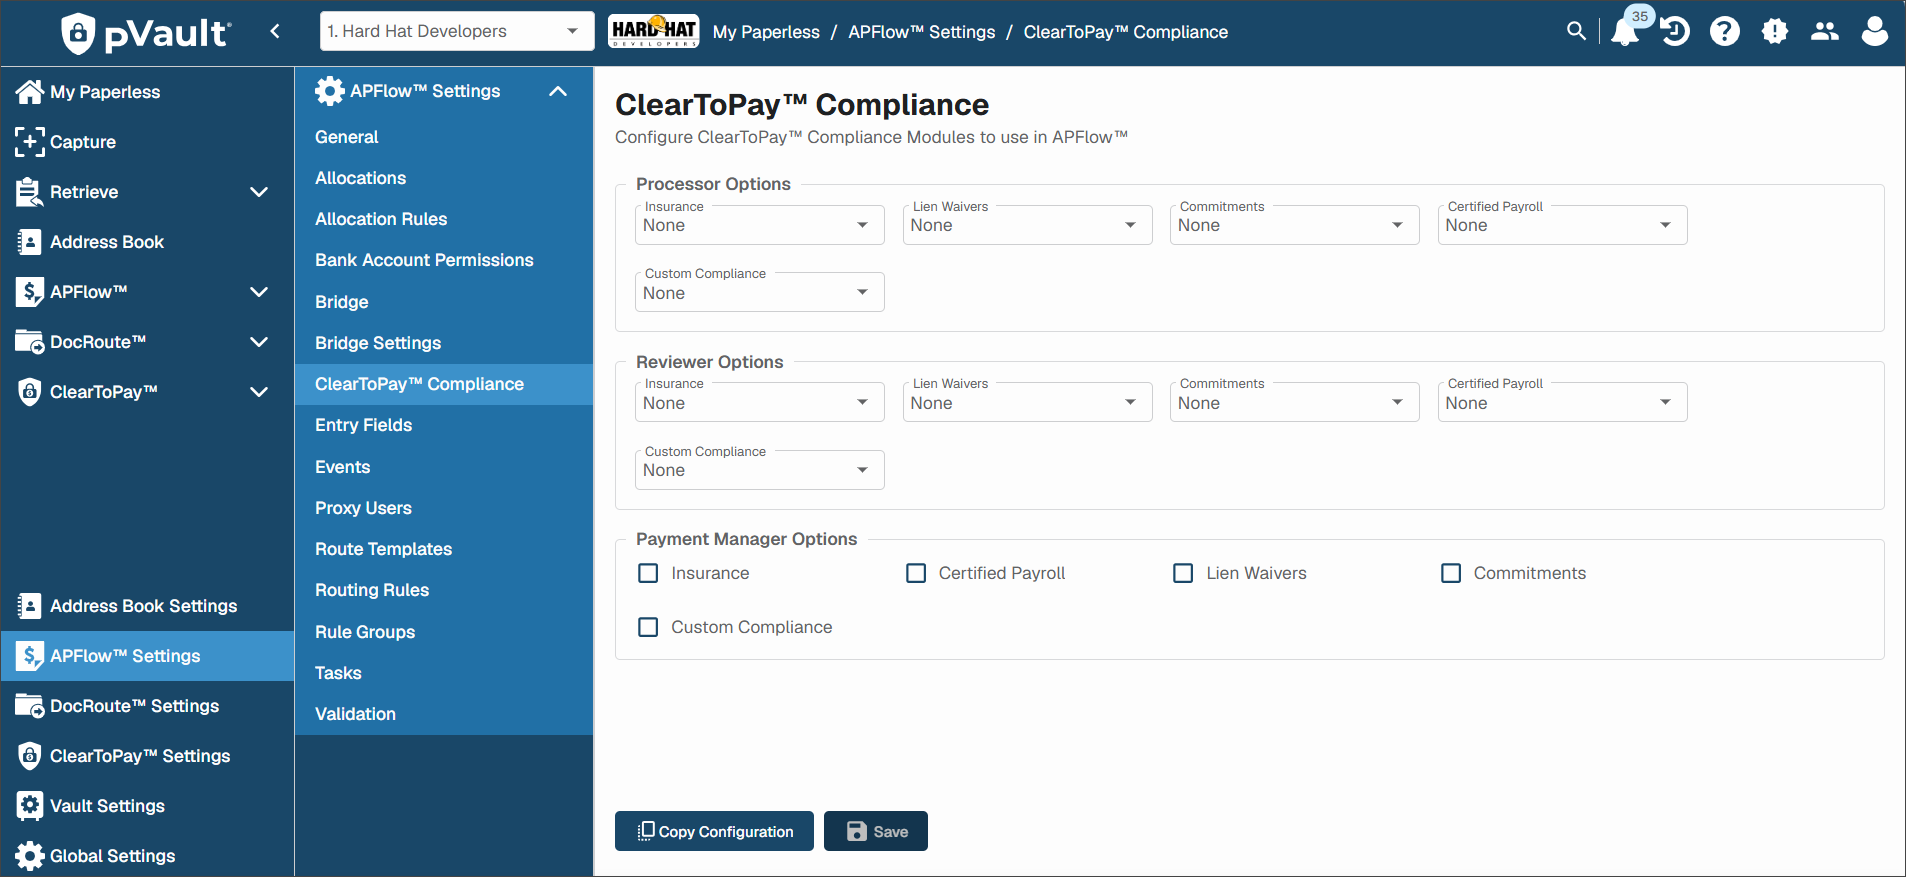This screenshot has height=877, width=1906.
Task: Open the users group icon
Action: pos(1825,31)
